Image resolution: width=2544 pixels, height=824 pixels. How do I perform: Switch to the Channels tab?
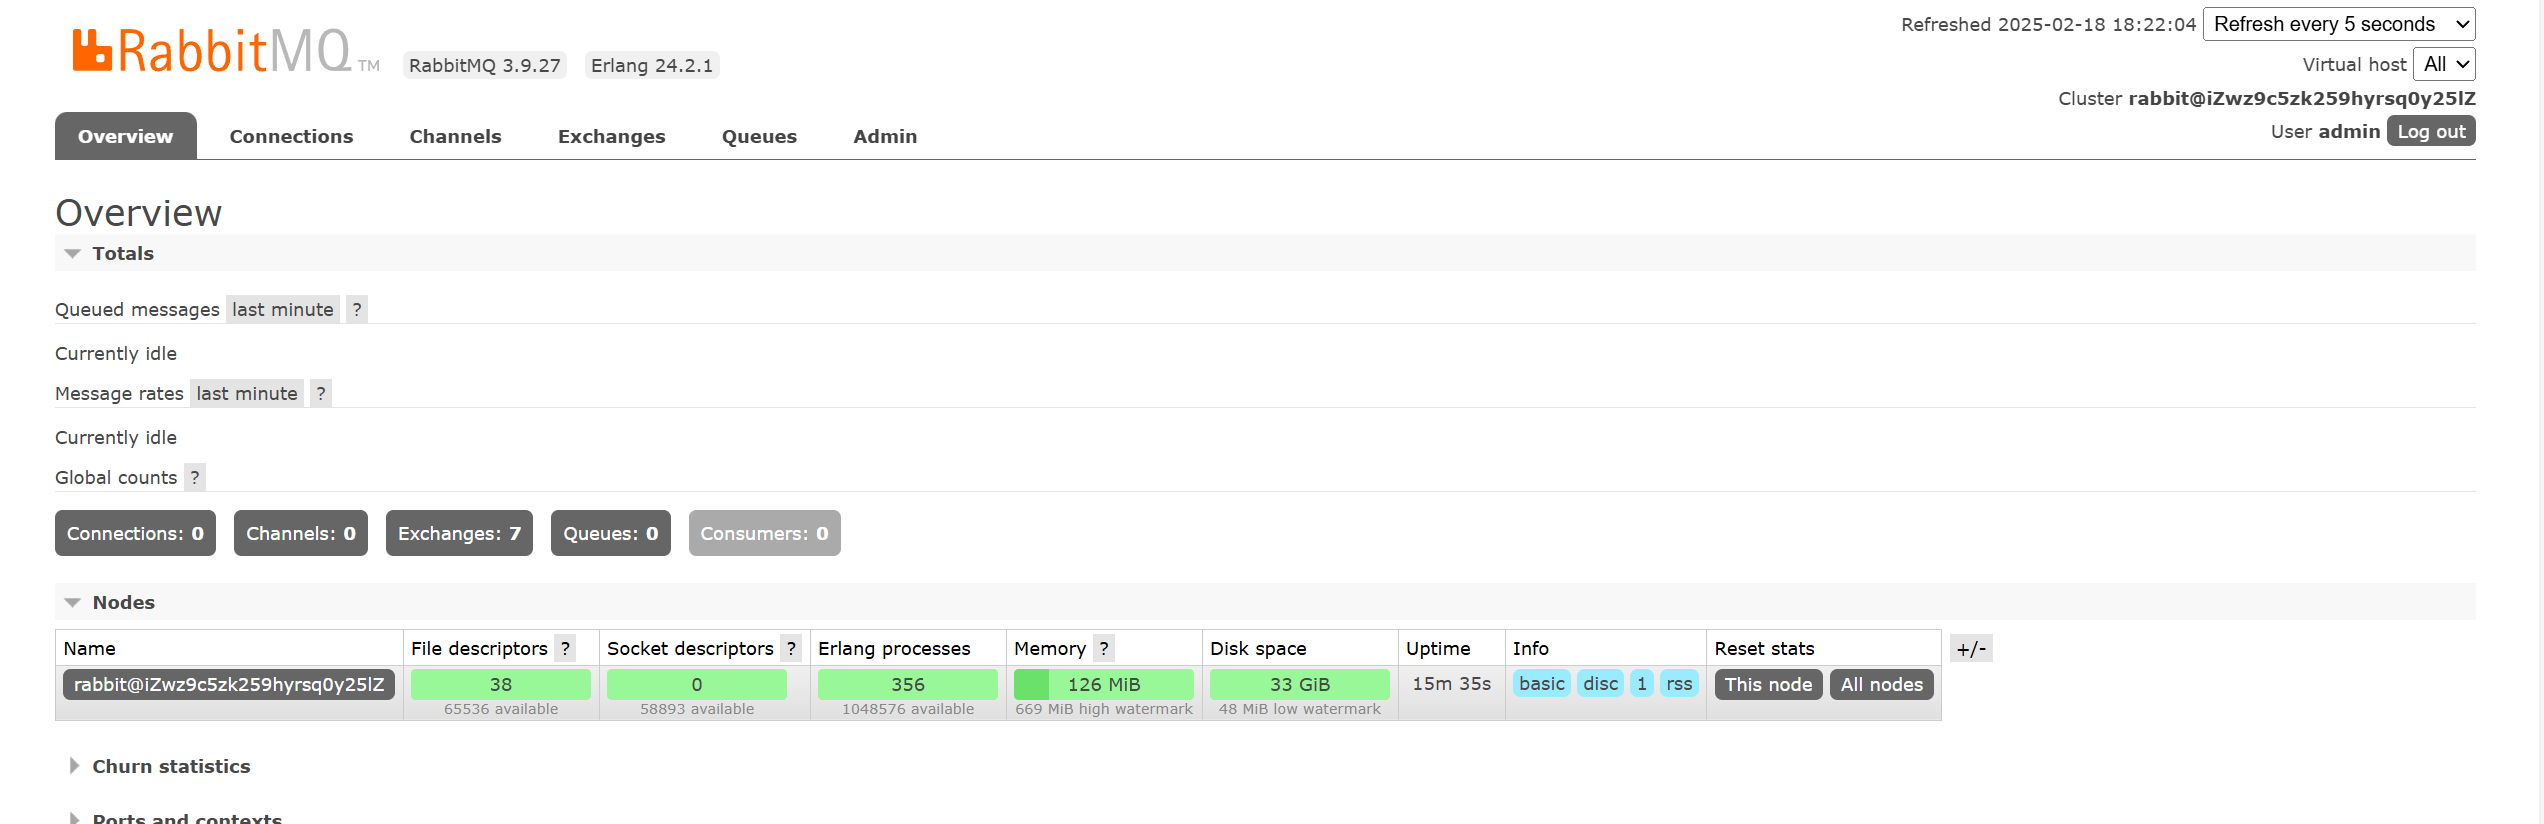(x=455, y=136)
